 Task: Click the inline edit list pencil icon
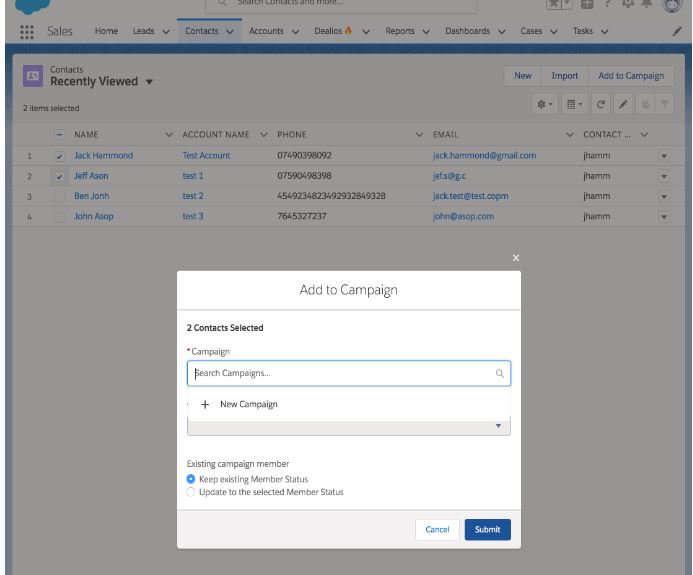[x=624, y=103]
